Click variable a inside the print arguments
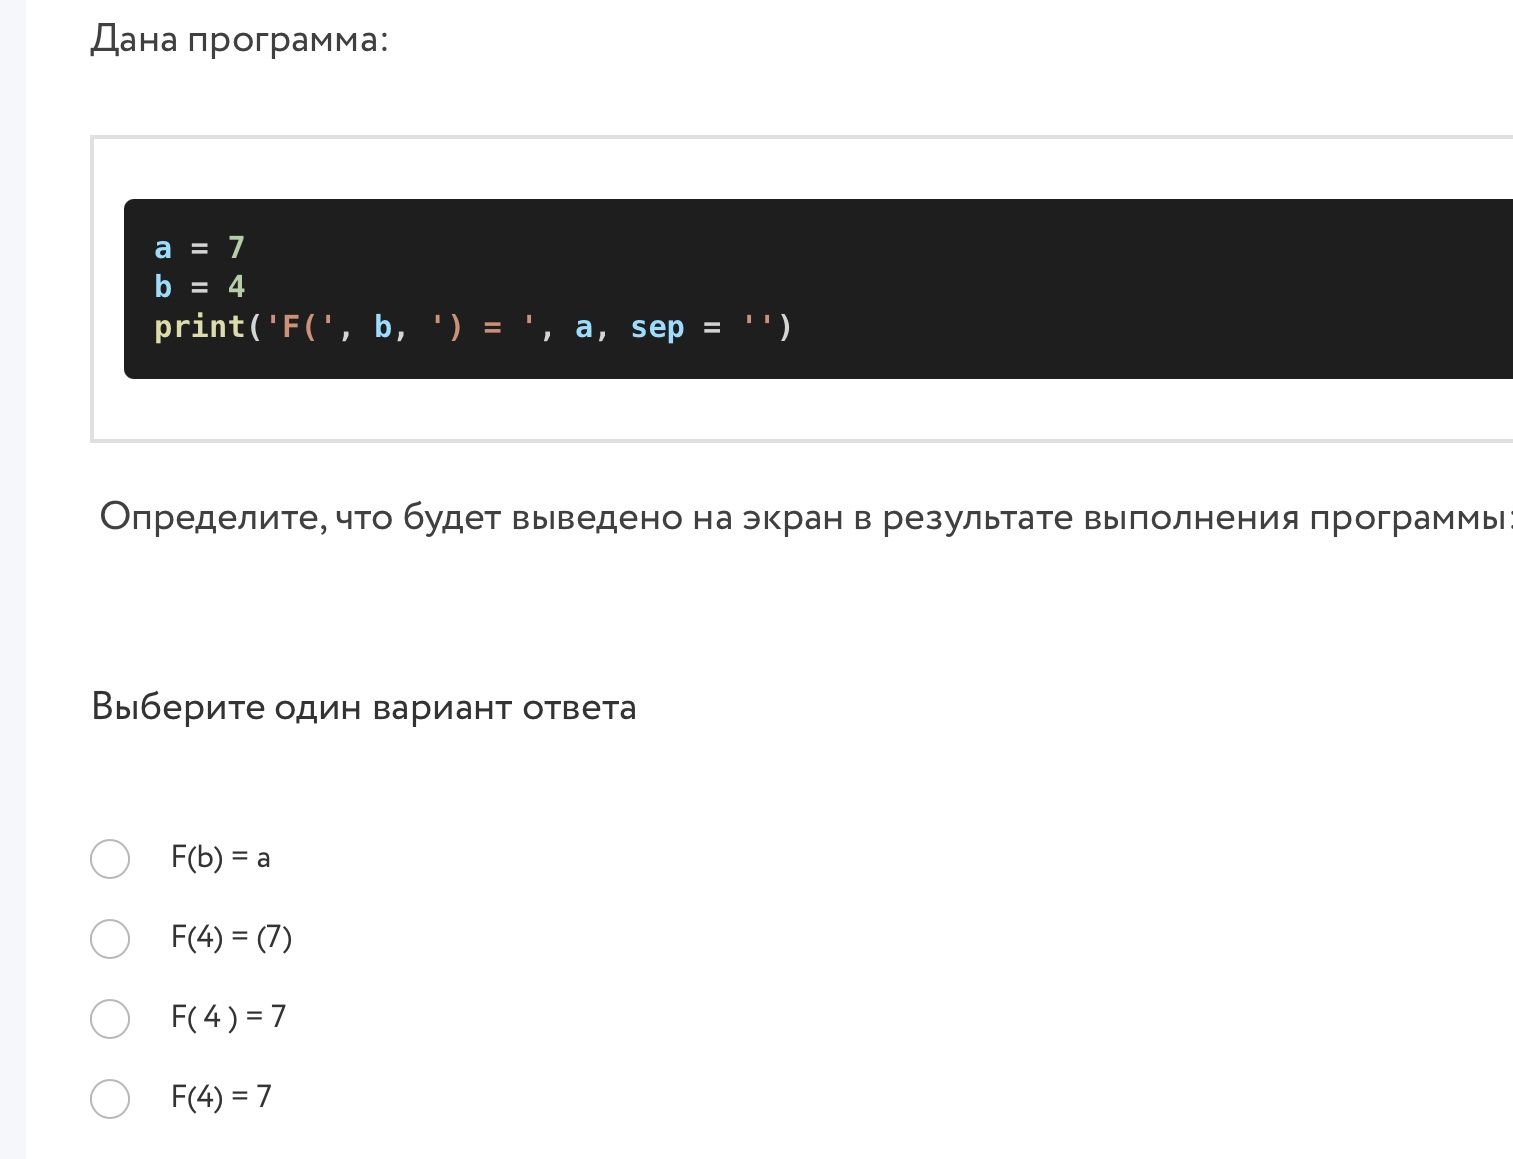This screenshot has width=1513, height=1159. pos(584,327)
